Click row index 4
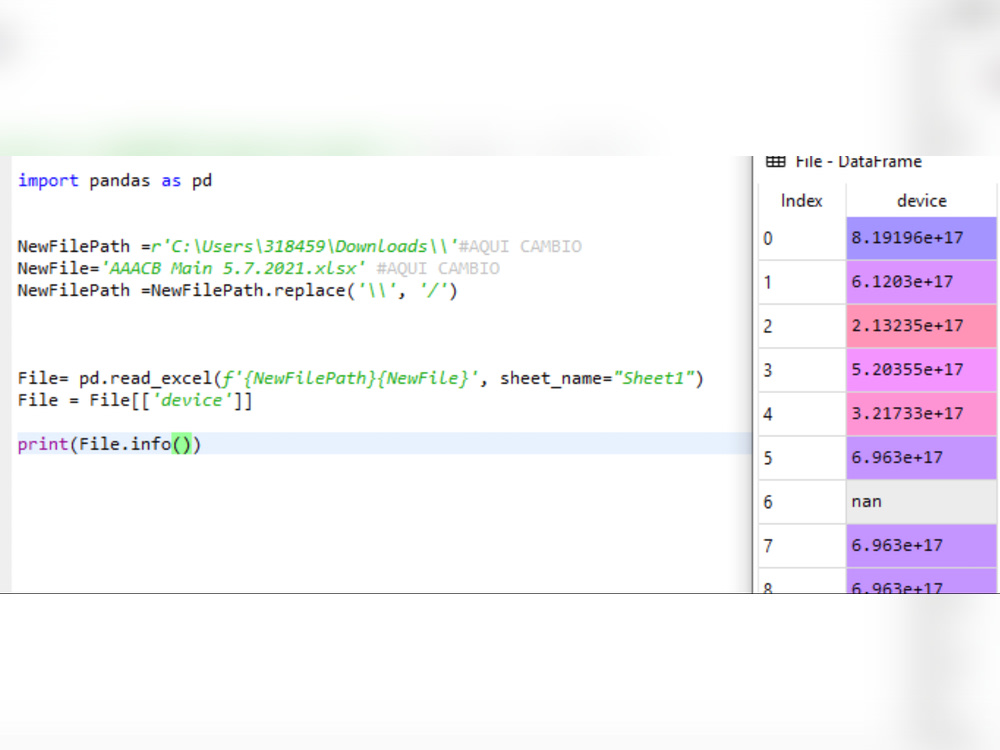This screenshot has width=1000, height=750. [x=802, y=414]
